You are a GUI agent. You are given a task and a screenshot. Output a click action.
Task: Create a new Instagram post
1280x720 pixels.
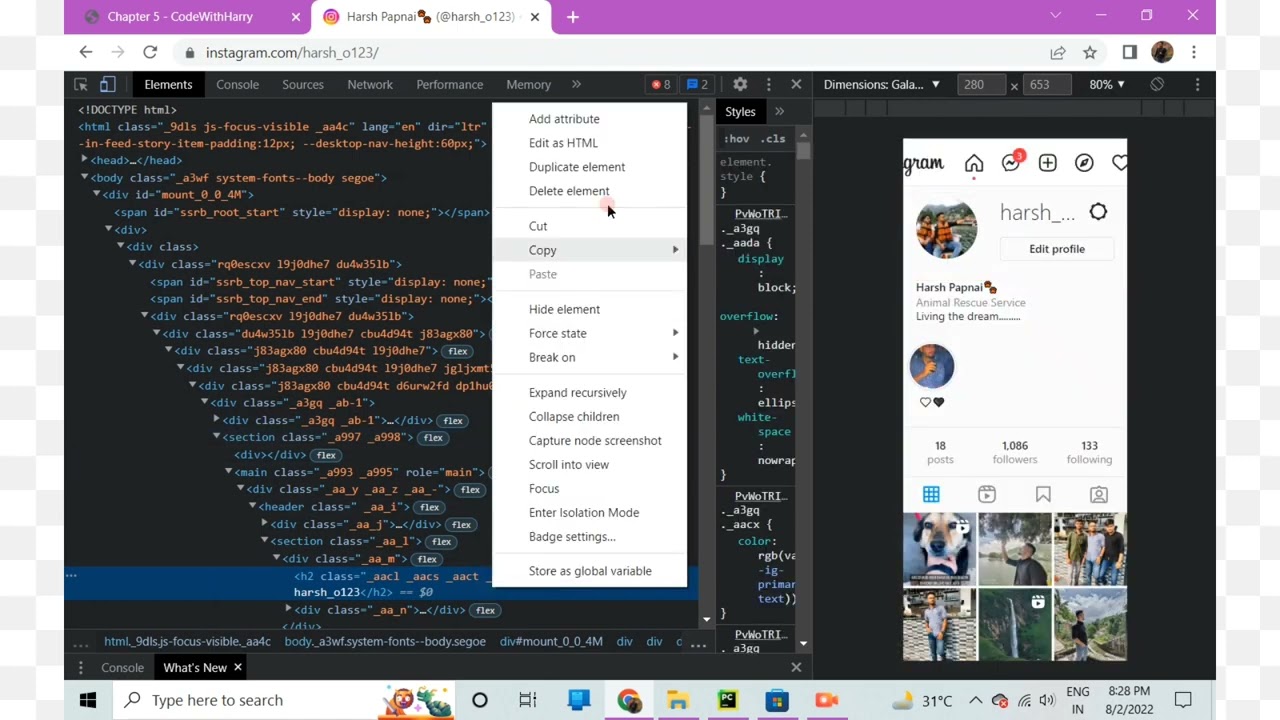pos(1047,163)
